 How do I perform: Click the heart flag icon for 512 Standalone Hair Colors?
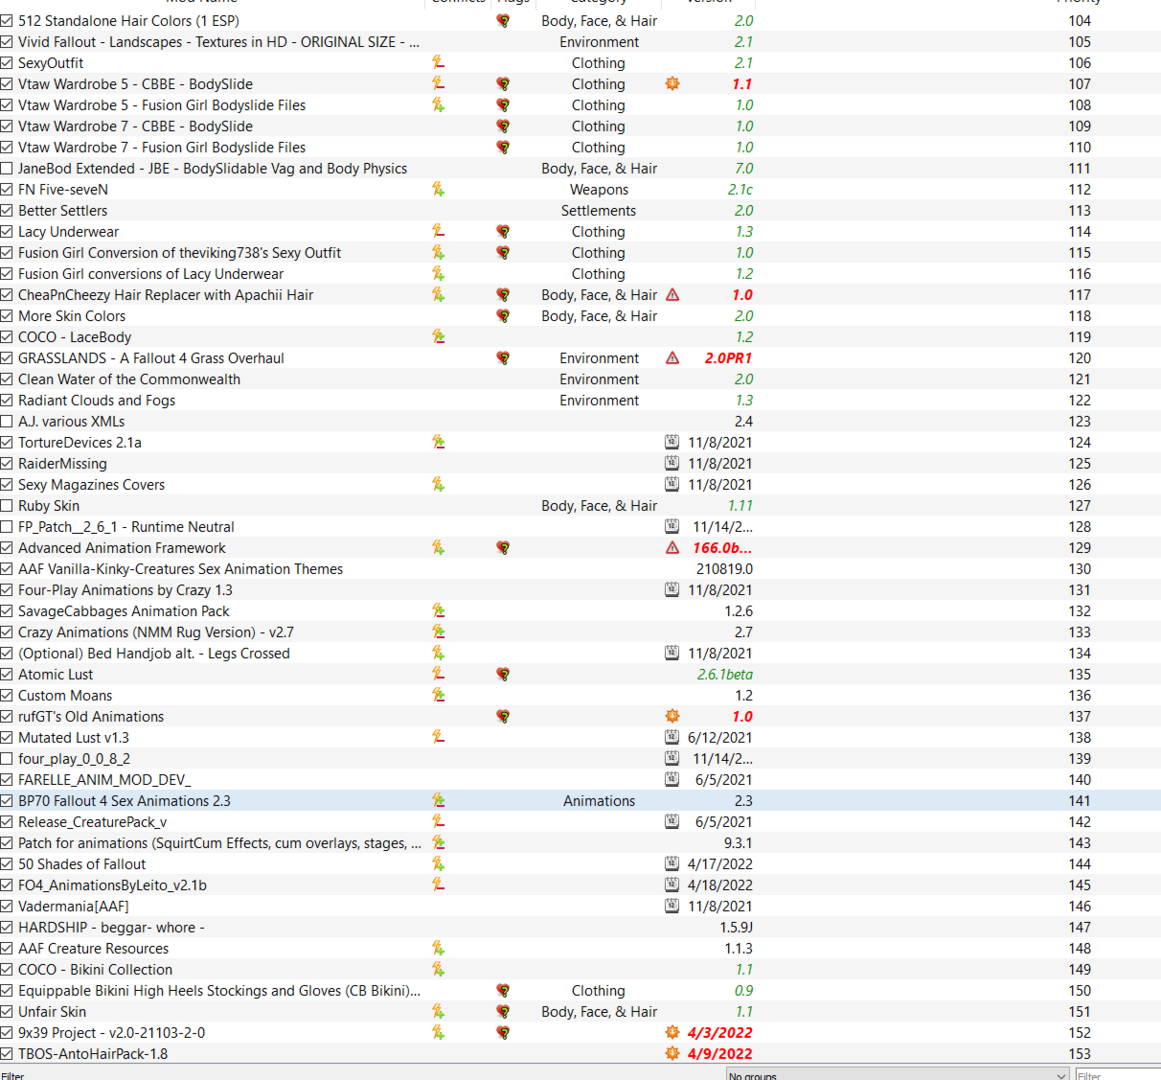pyautogui.click(x=503, y=21)
